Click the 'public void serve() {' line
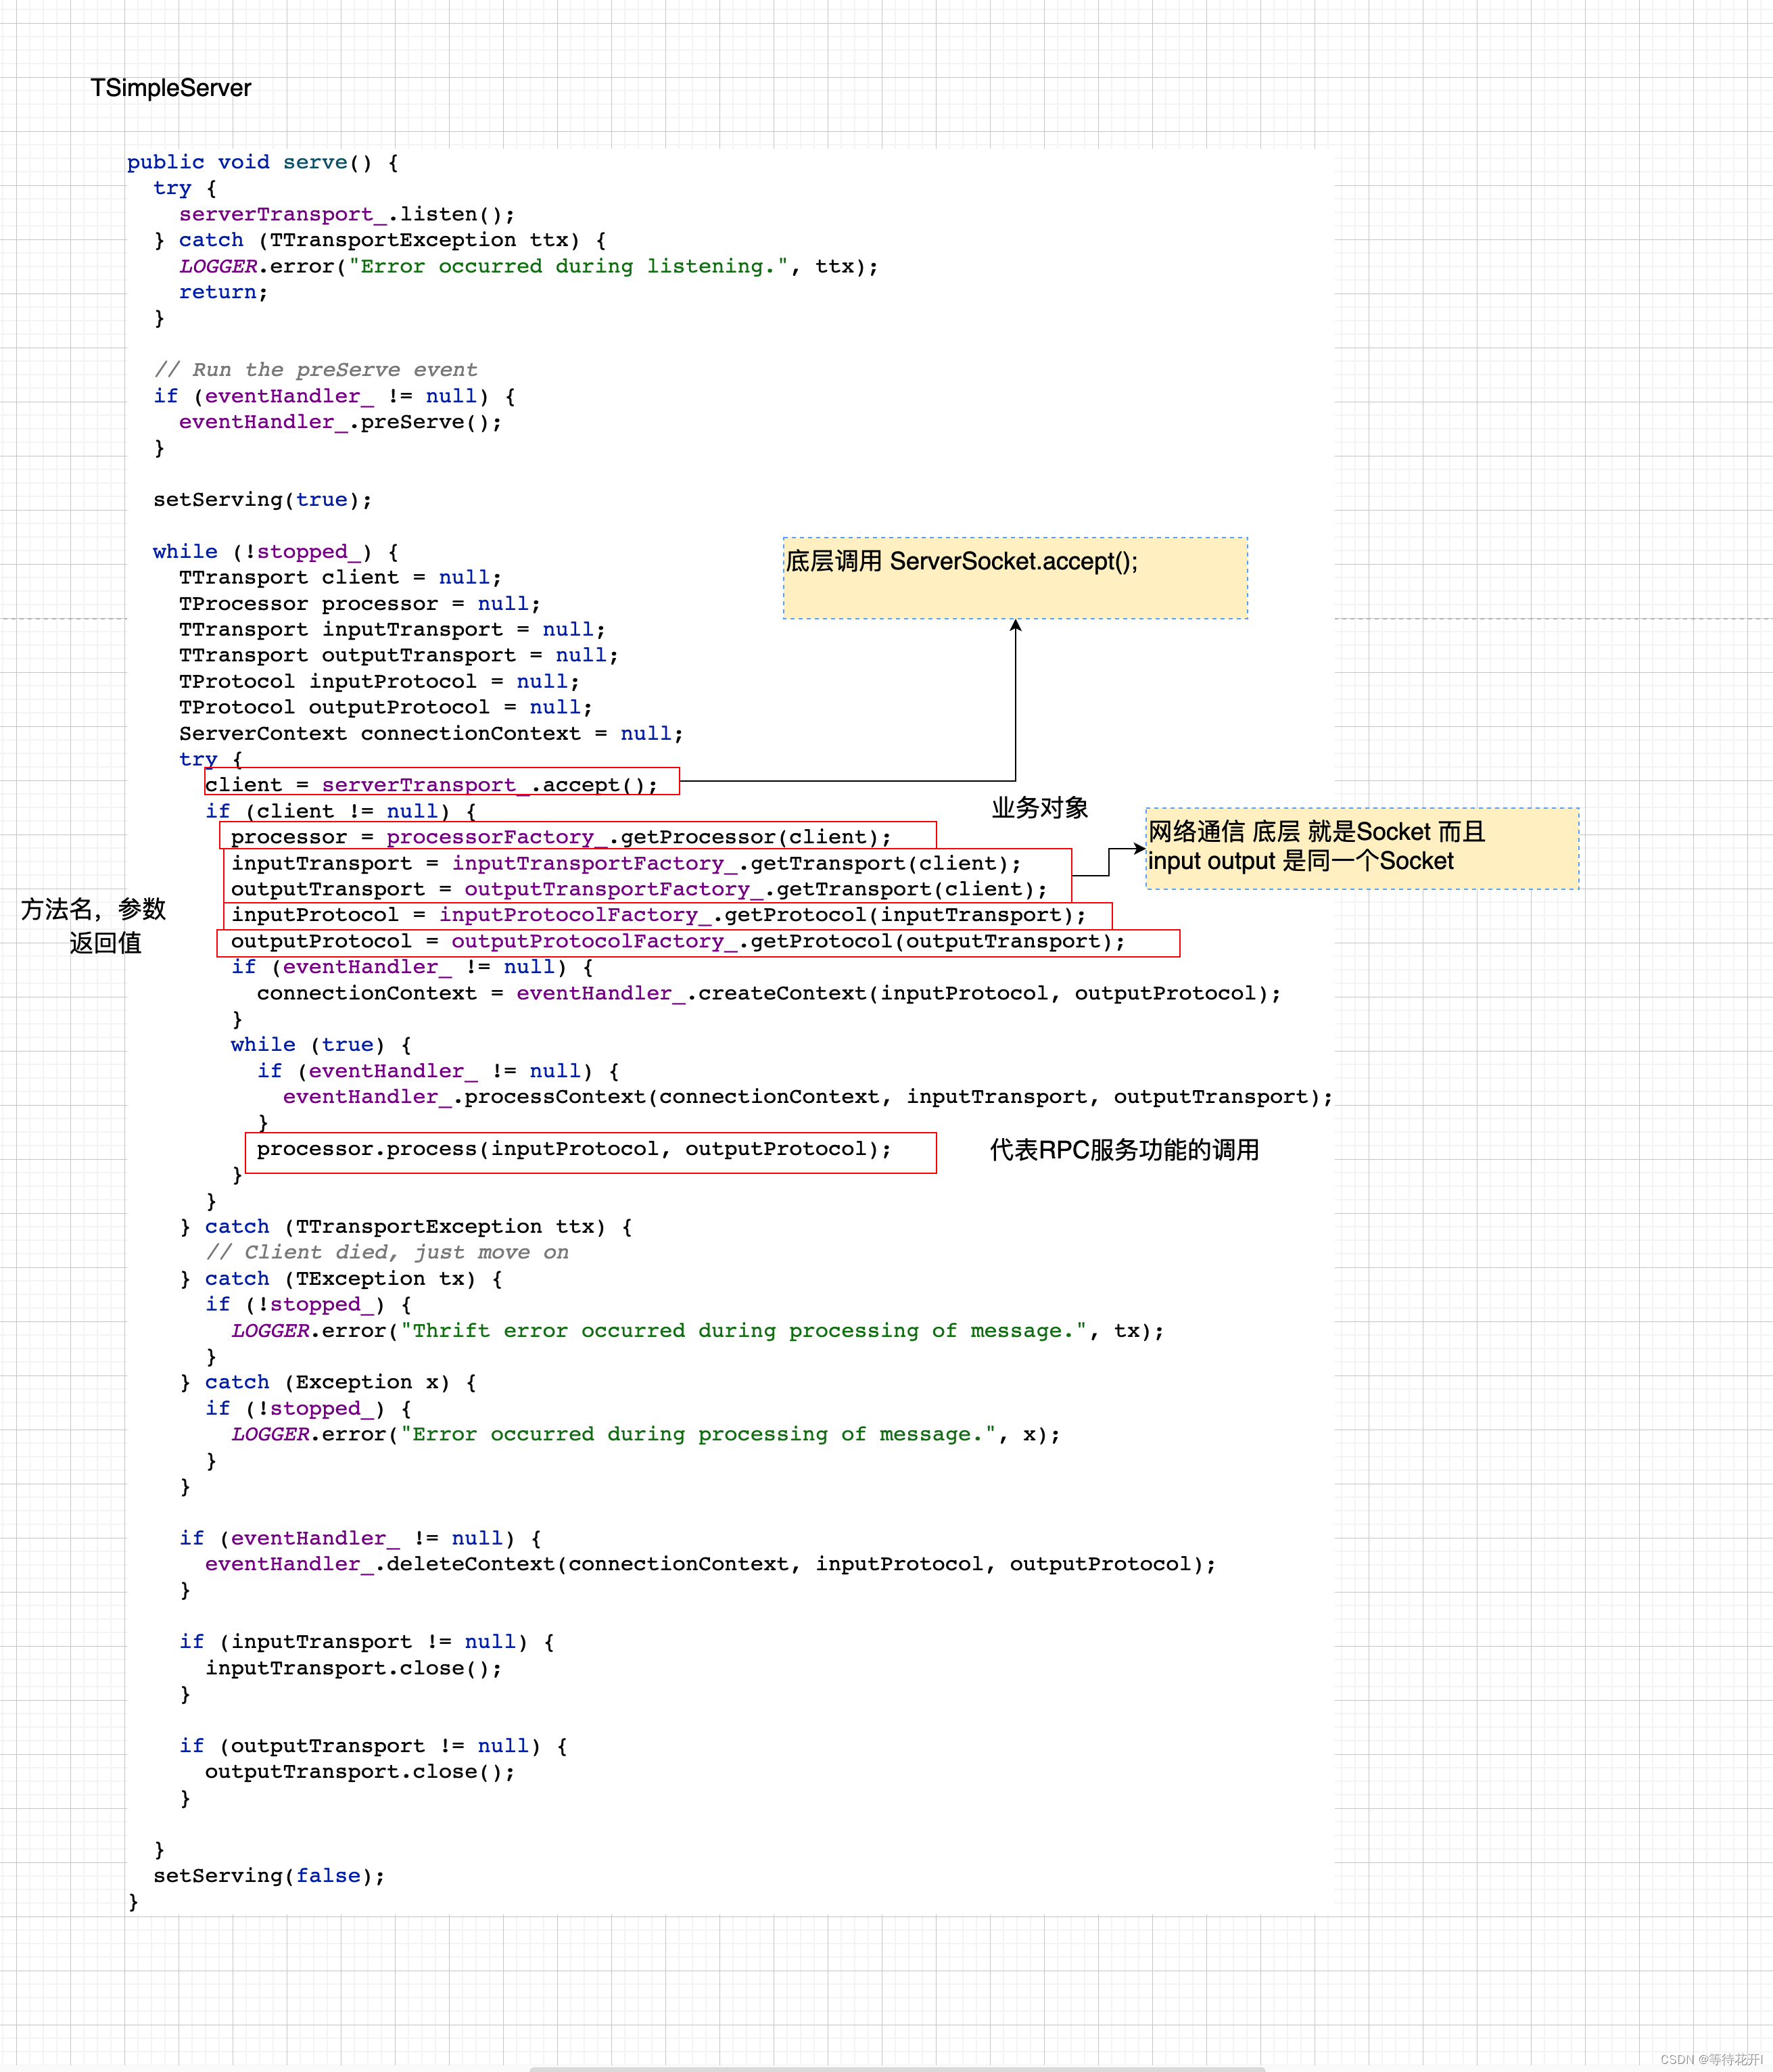The height and width of the screenshot is (2072, 1773). (263, 162)
